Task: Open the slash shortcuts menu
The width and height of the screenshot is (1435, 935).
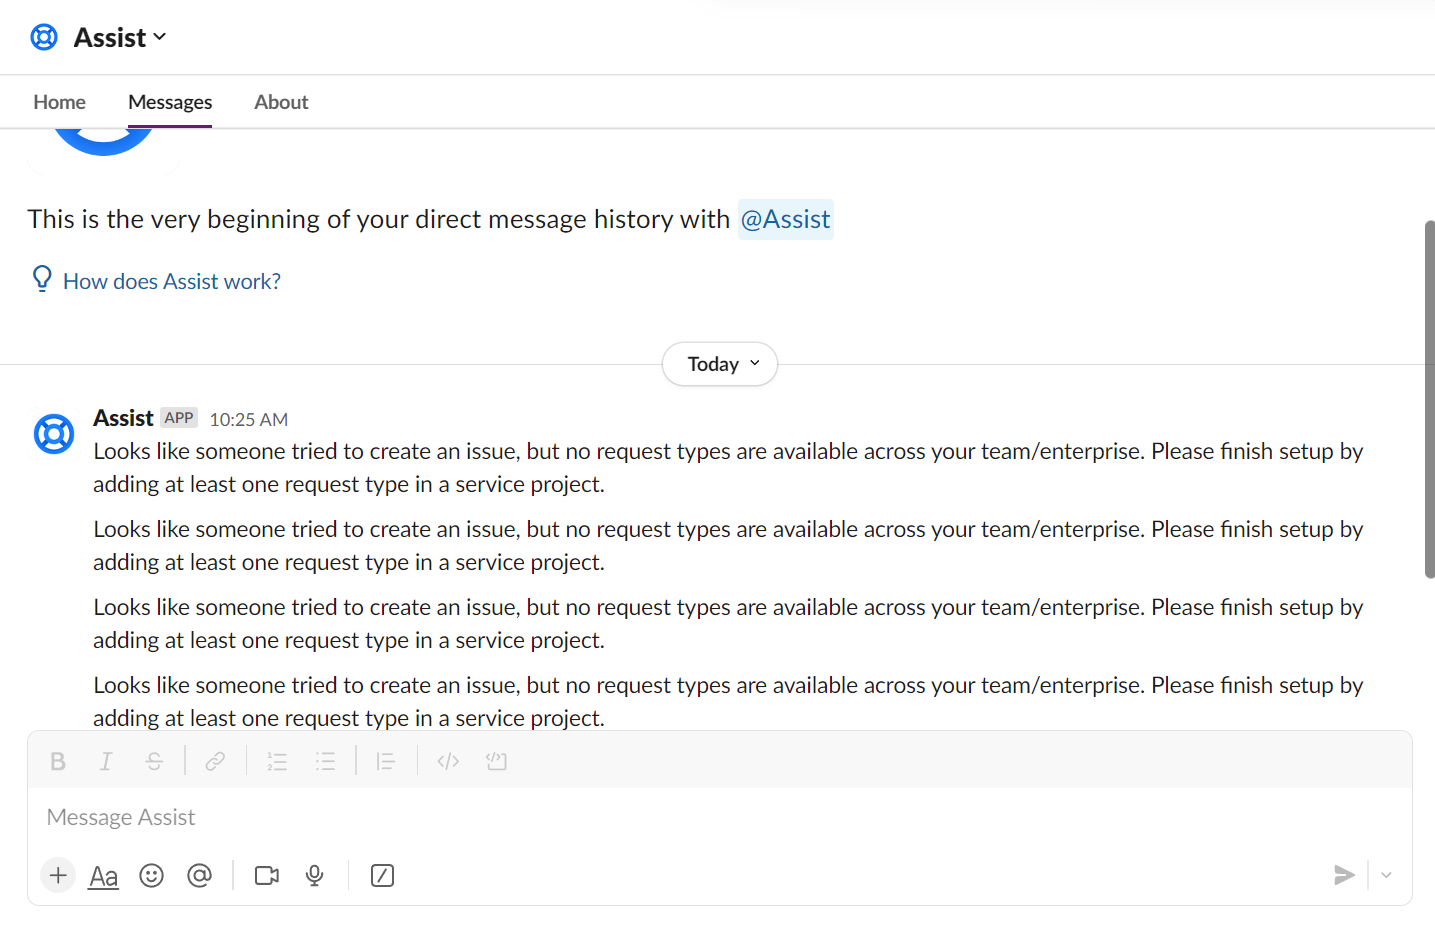Action: point(382,876)
